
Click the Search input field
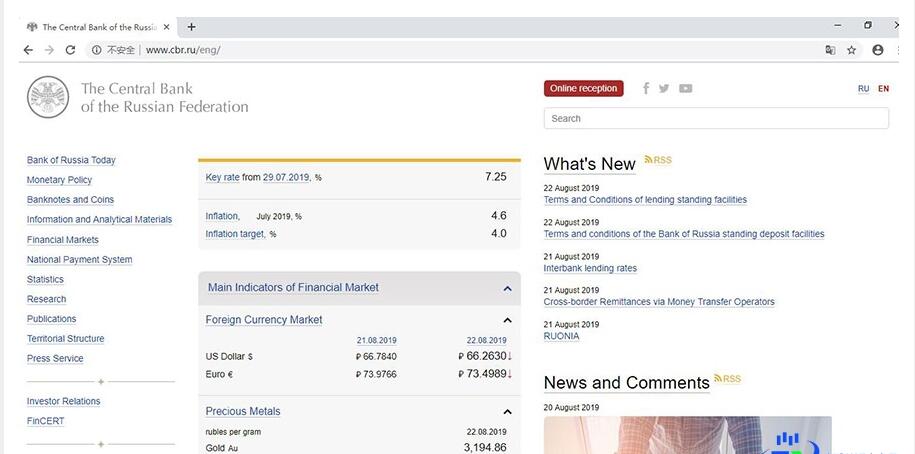click(716, 118)
